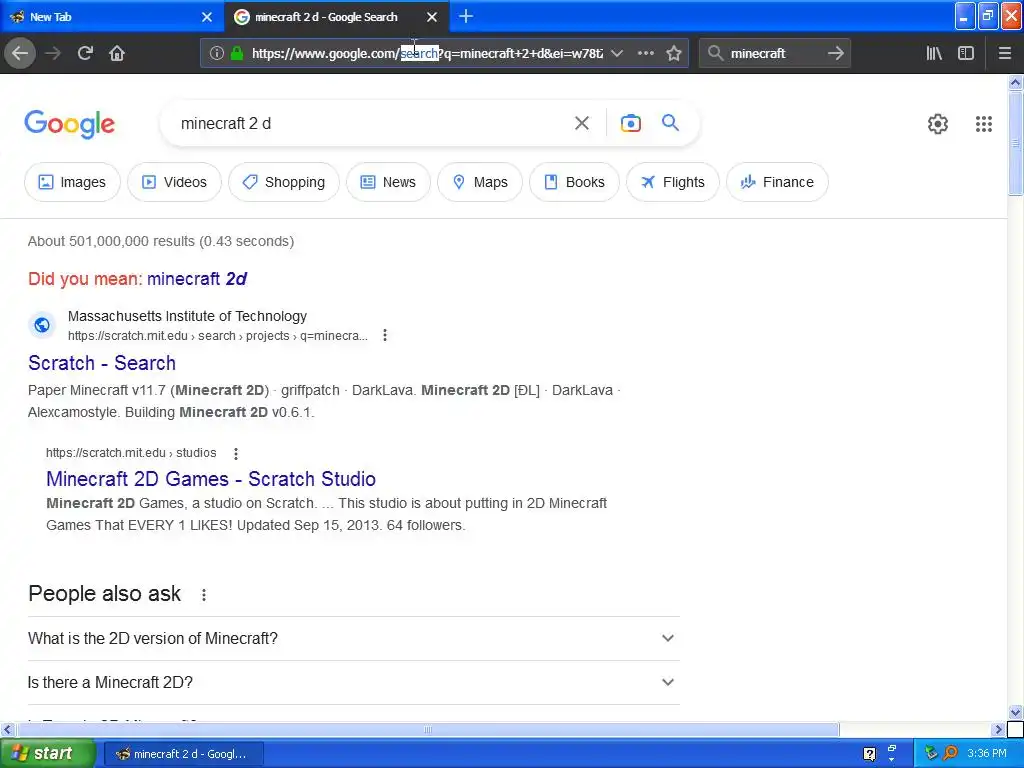1024x768 pixels.
Task: Filter results by Maps
Action: 480,182
